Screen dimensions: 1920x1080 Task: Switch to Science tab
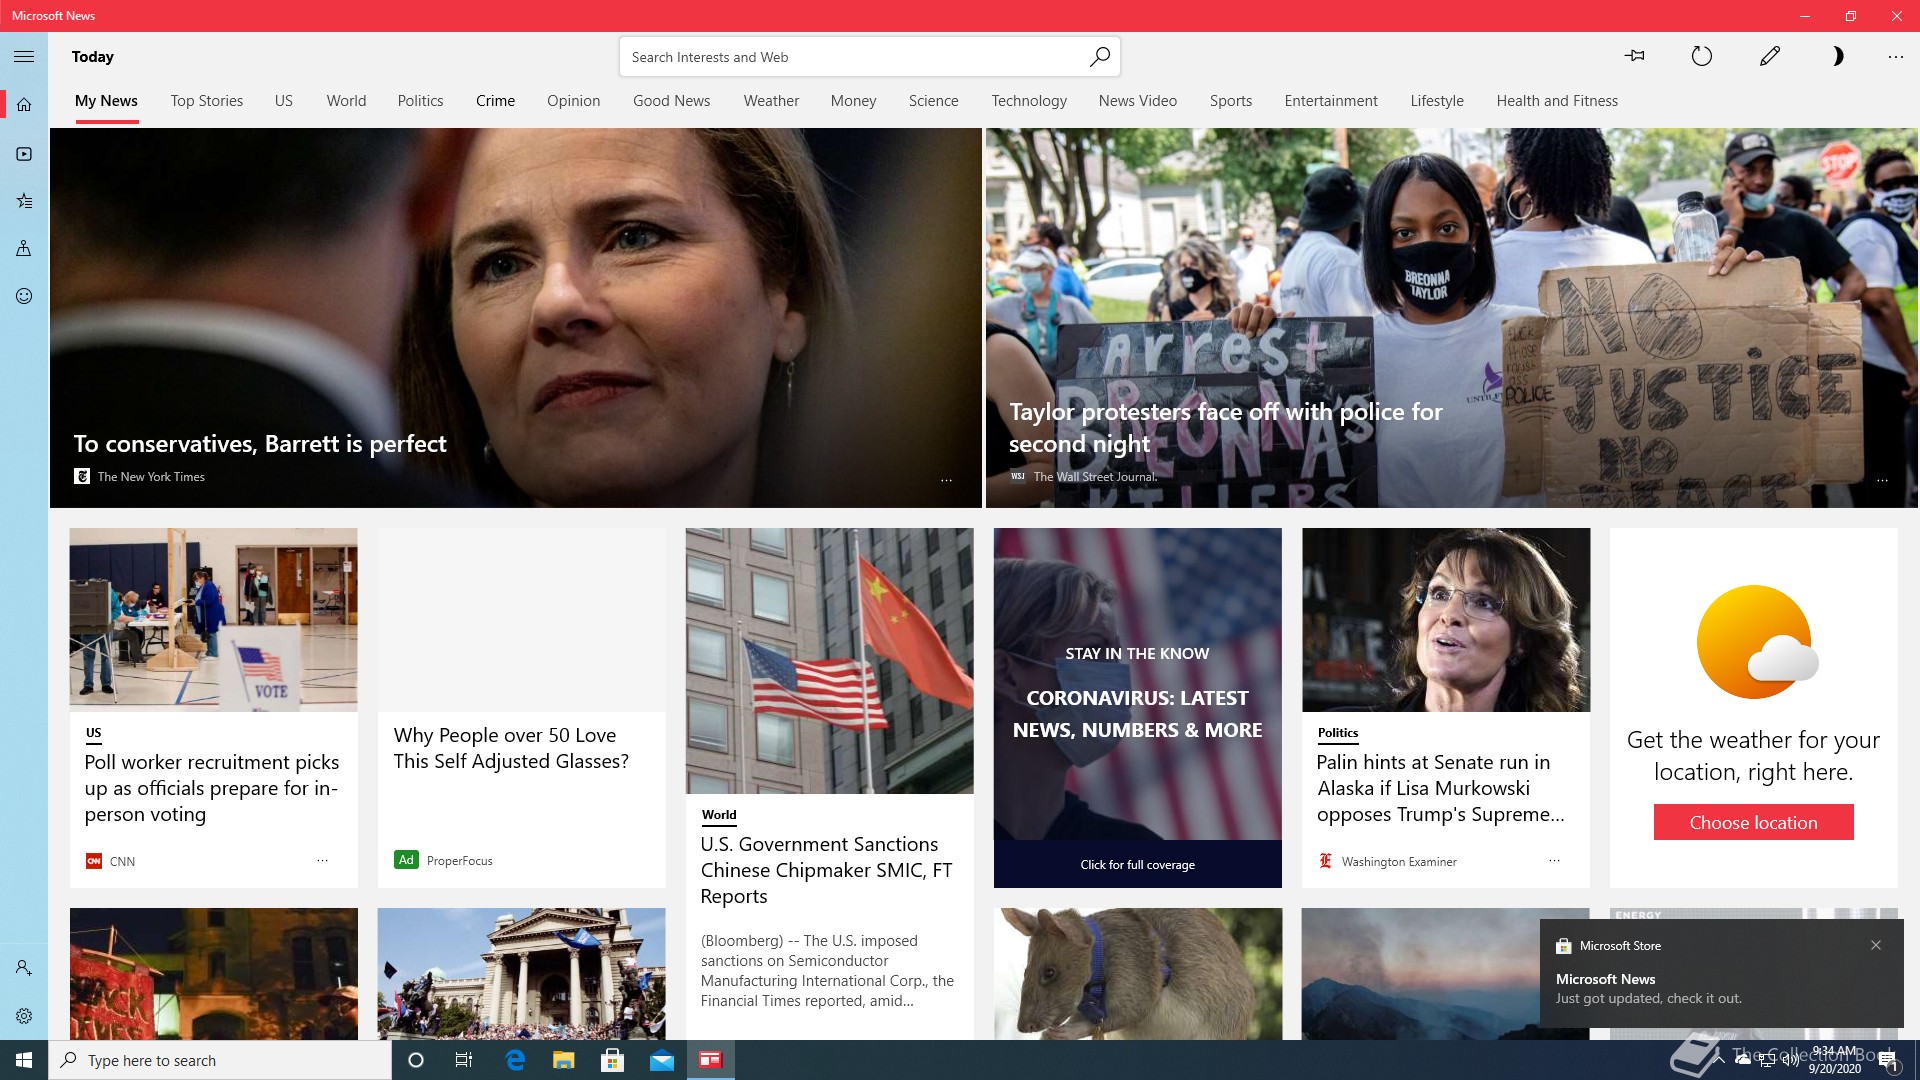pyautogui.click(x=933, y=101)
